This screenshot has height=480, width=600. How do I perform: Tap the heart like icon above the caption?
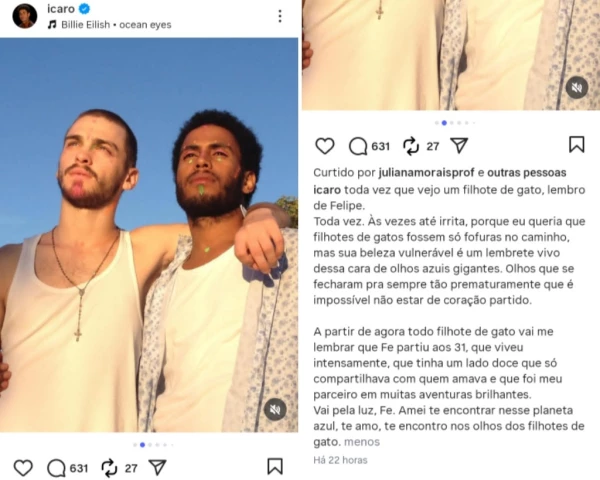(x=324, y=146)
